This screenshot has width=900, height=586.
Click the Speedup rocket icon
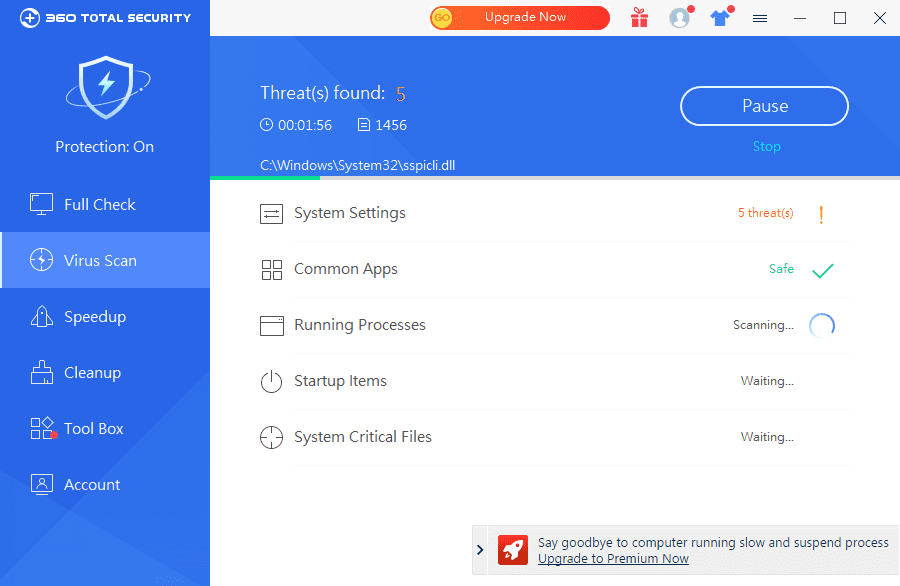pyautogui.click(x=41, y=316)
